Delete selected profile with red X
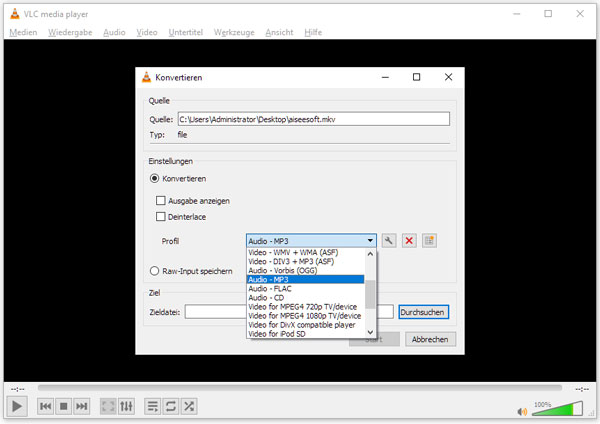 [x=409, y=241]
